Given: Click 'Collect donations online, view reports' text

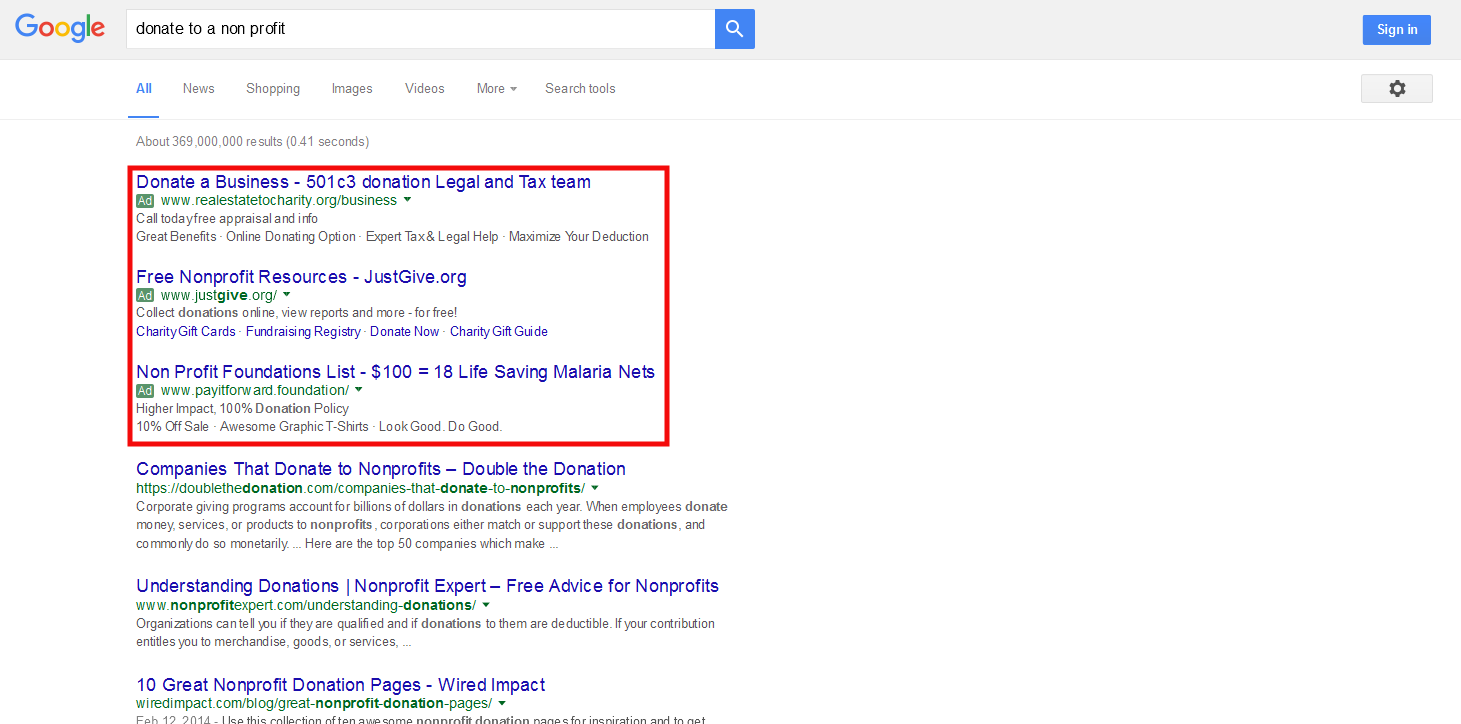Looking at the screenshot, I should point(296,313).
